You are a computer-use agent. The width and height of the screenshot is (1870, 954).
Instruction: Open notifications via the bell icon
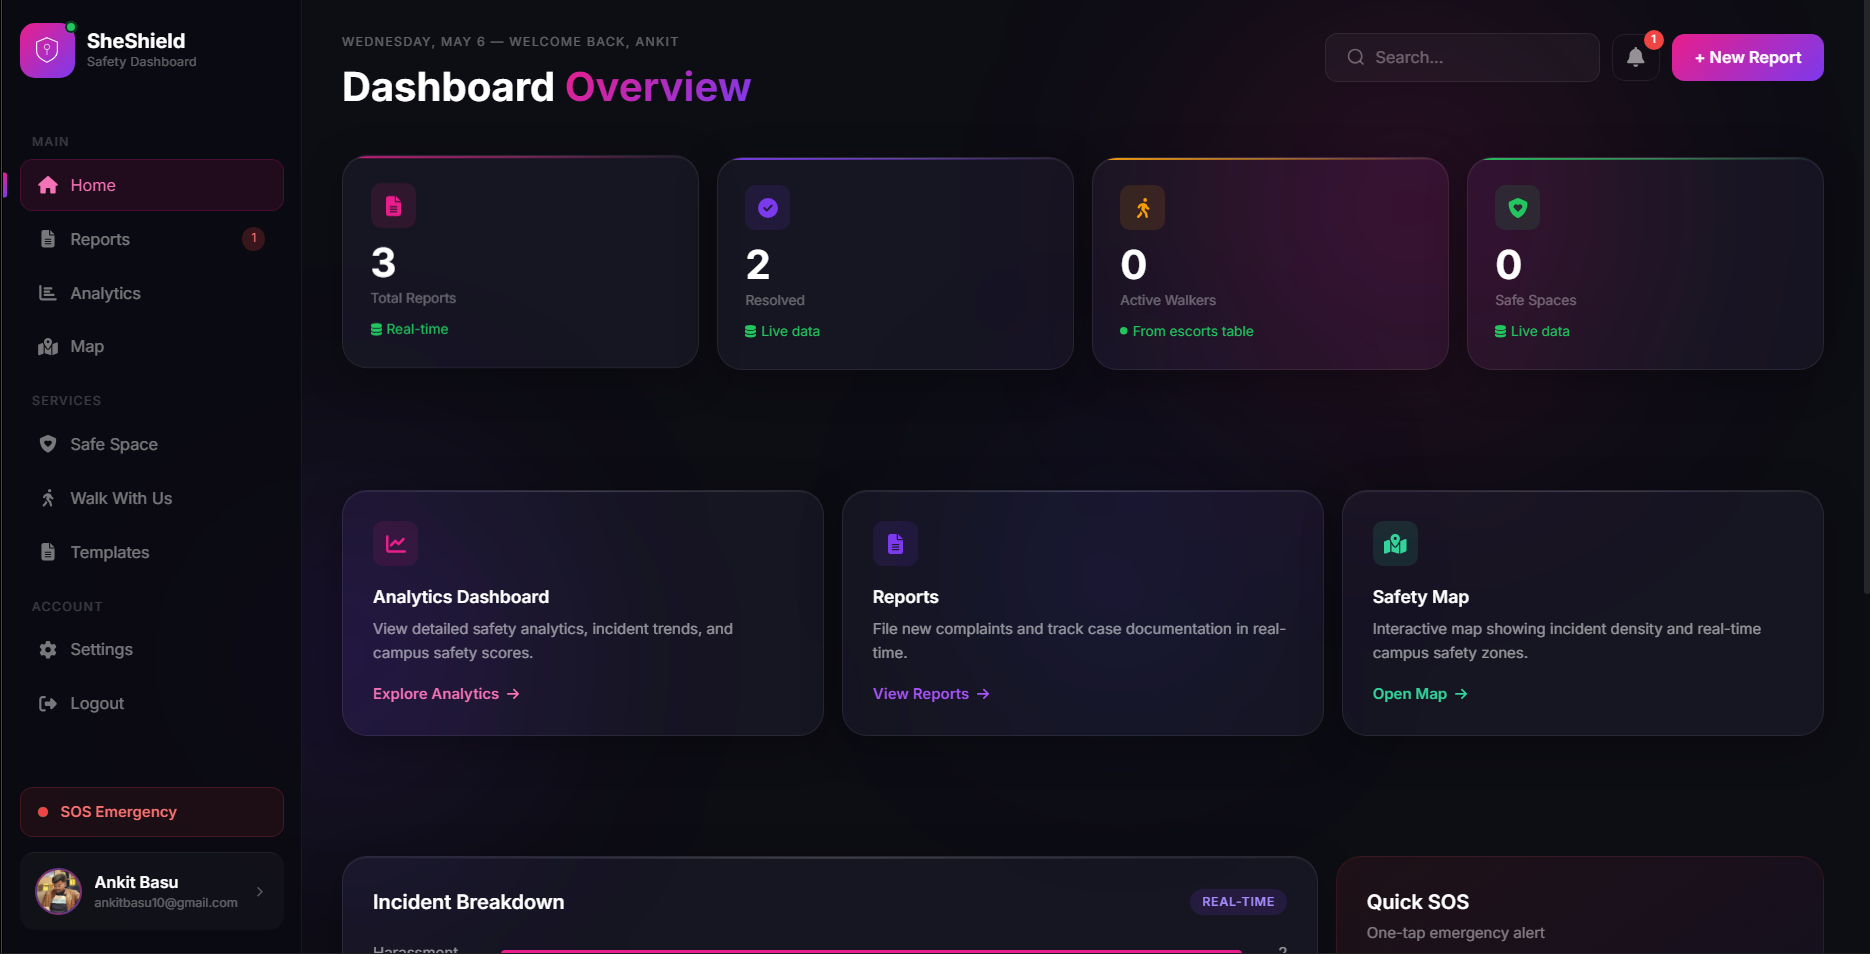tap(1635, 57)
